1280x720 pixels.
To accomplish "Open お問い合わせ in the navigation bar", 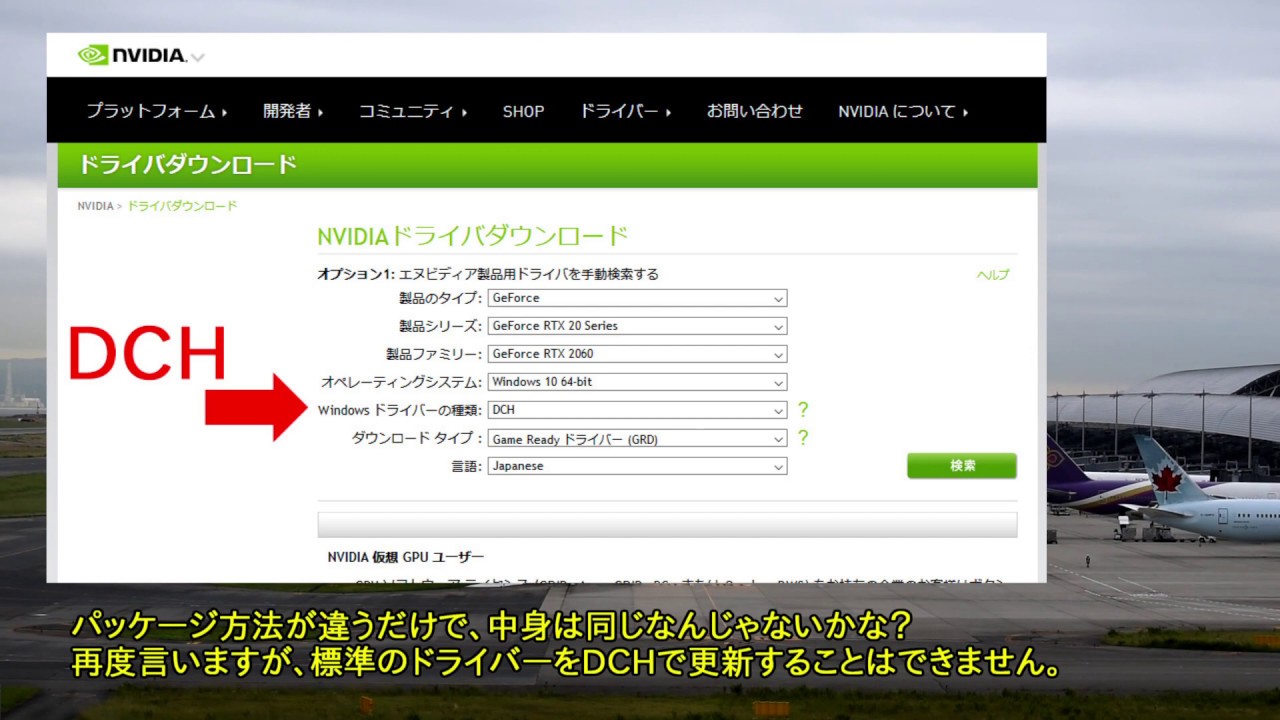I will pyautogui.click(x=755, y=111).
